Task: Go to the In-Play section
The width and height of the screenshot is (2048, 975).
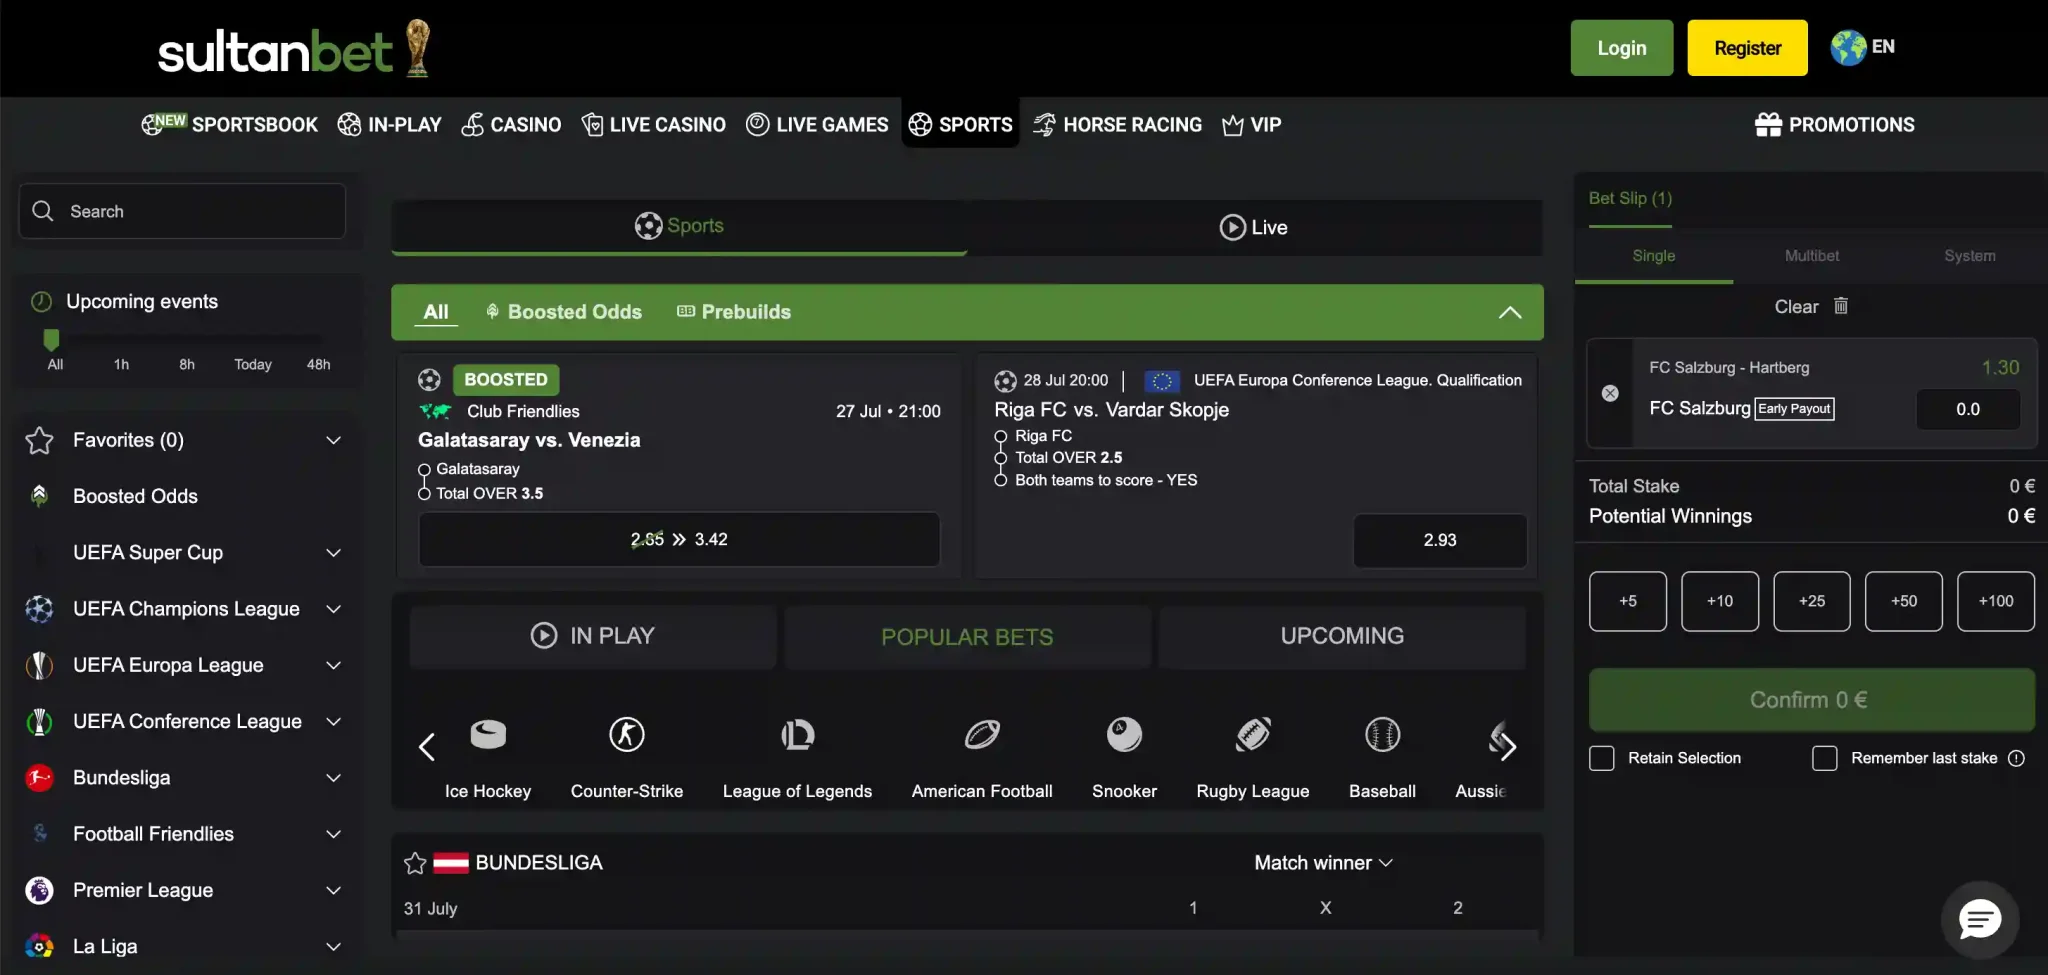Action: pos(389,124)
